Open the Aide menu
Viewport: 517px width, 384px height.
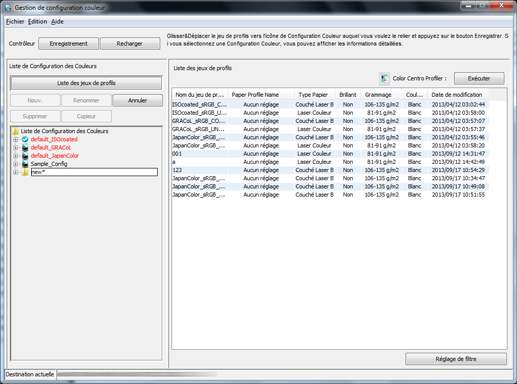(57, 22)
